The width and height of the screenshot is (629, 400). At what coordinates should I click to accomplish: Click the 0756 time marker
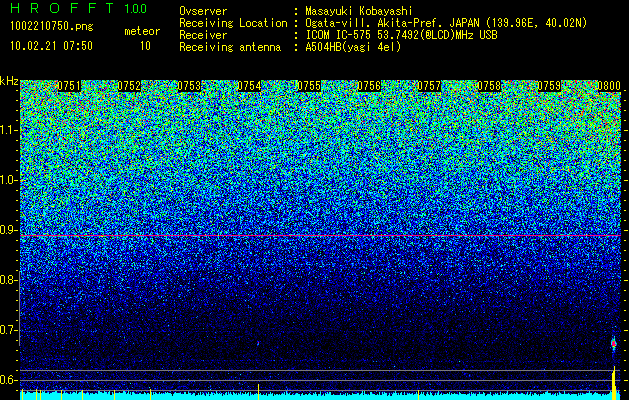coord(369,86)
